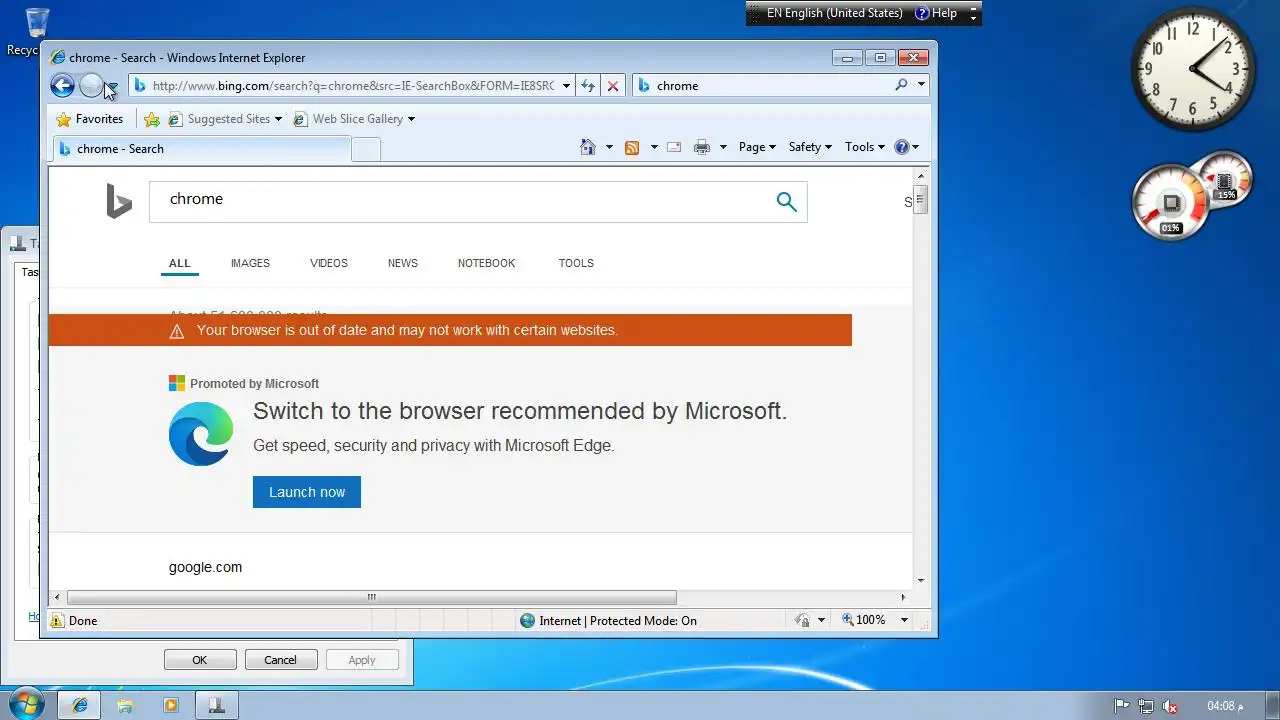Expand Suggested Sites dropdown arrow
Viewport: 1280px width, 720px height.
[278, 119]
